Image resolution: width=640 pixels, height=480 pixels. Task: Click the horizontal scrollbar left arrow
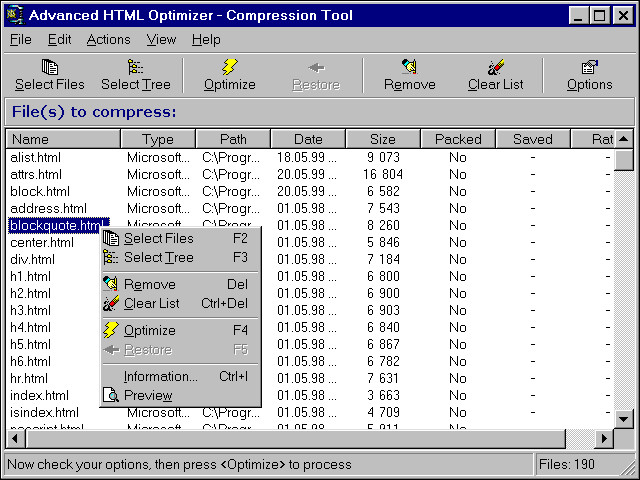pos(15,439)
